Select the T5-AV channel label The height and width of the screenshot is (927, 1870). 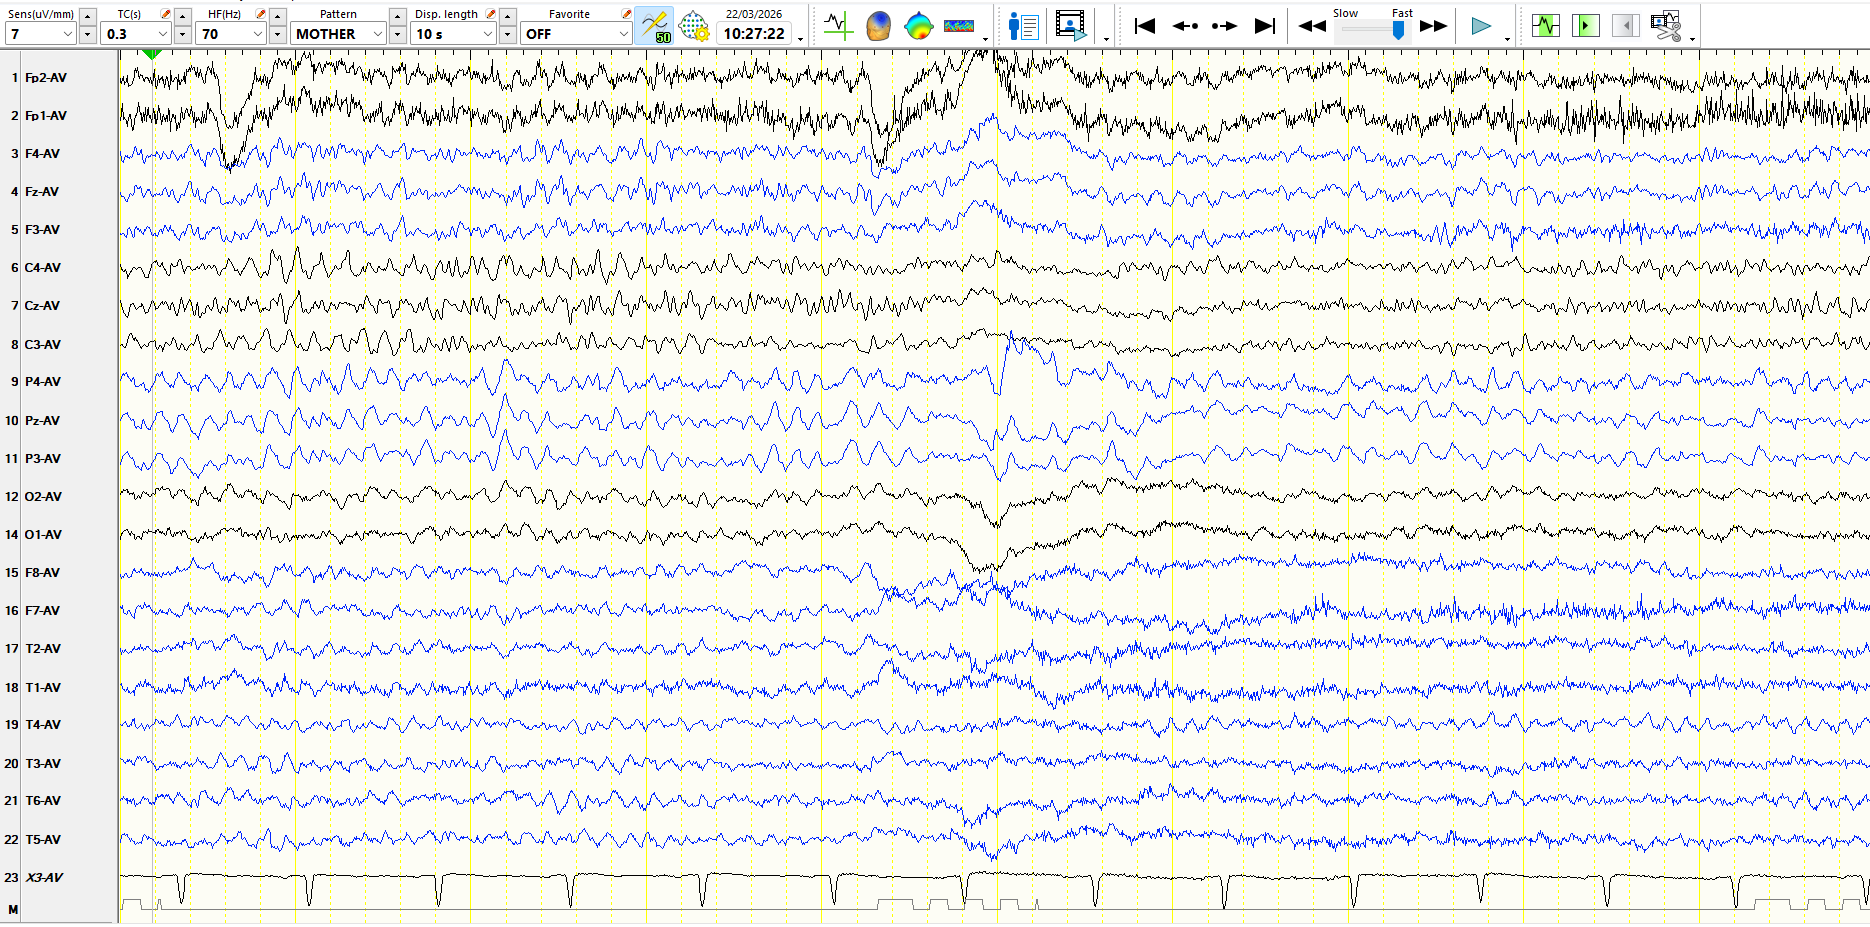[43, 839]
